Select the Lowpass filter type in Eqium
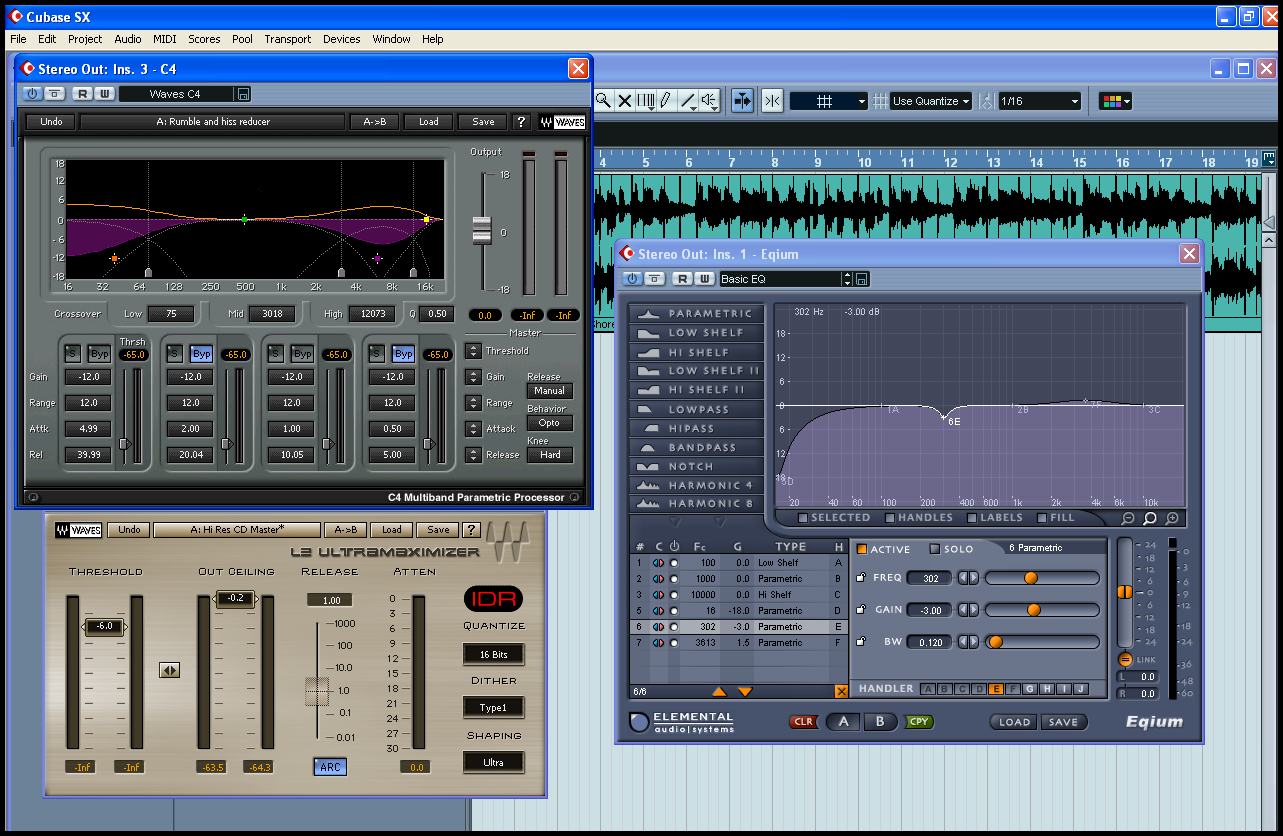Image resolution: width=1283 pixels, height=836 pixels. pos(698,410)
